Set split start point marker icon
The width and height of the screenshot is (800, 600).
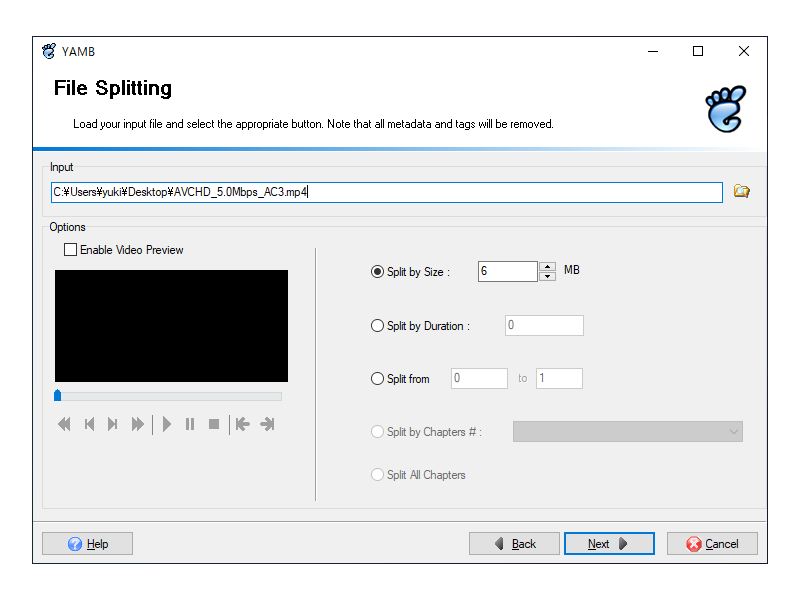pyautogui.click(x=243, y=424)
